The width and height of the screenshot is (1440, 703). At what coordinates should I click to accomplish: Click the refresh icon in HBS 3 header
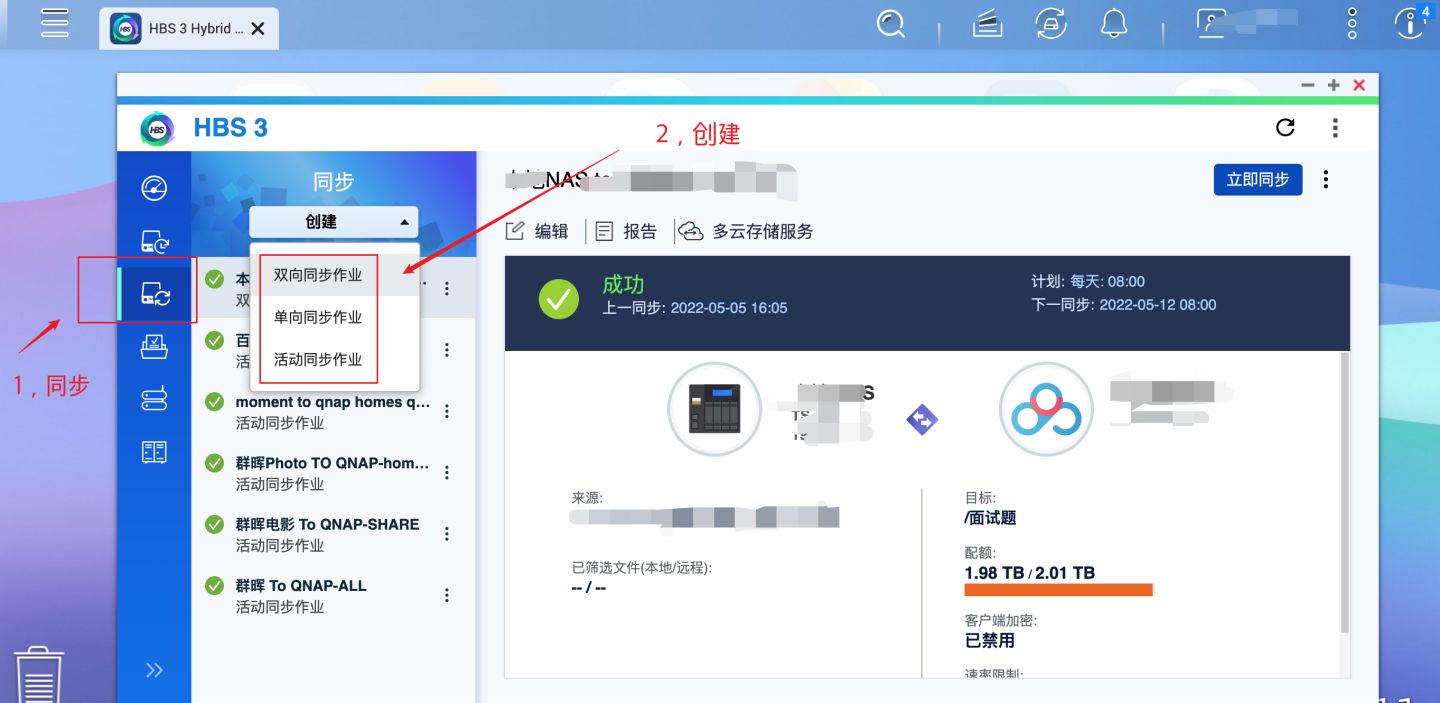(1285, 128)
